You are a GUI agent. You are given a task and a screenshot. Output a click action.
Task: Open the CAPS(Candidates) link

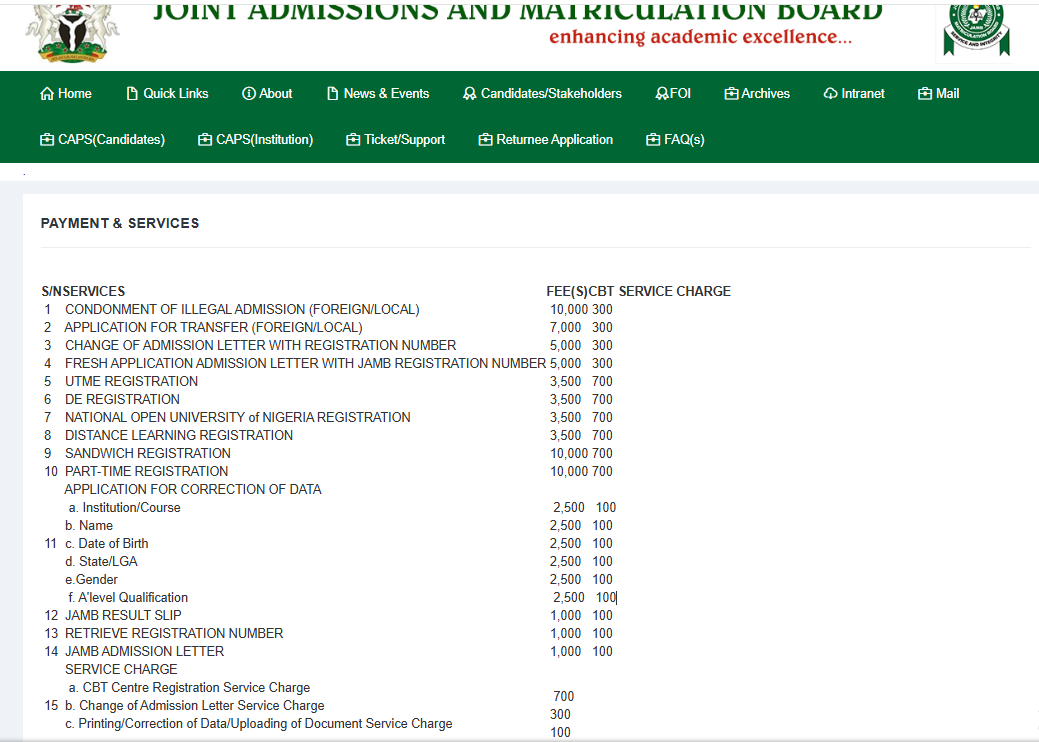103,140
